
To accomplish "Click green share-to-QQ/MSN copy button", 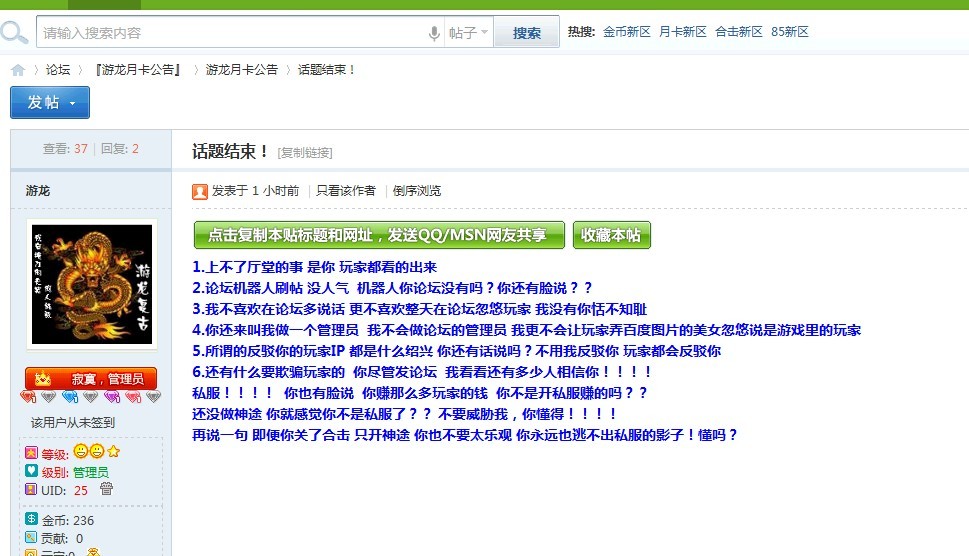I will tap(379, 235).
